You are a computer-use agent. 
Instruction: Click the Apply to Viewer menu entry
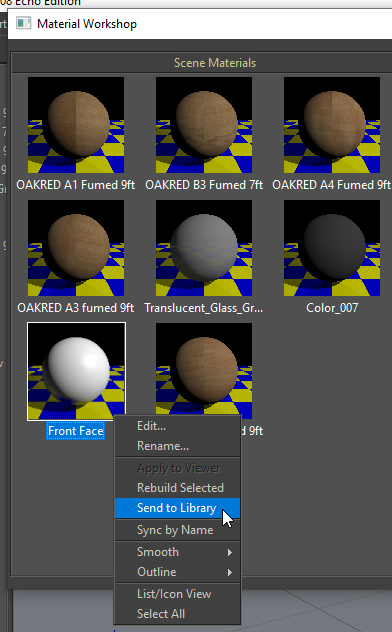tap(178, 468)
